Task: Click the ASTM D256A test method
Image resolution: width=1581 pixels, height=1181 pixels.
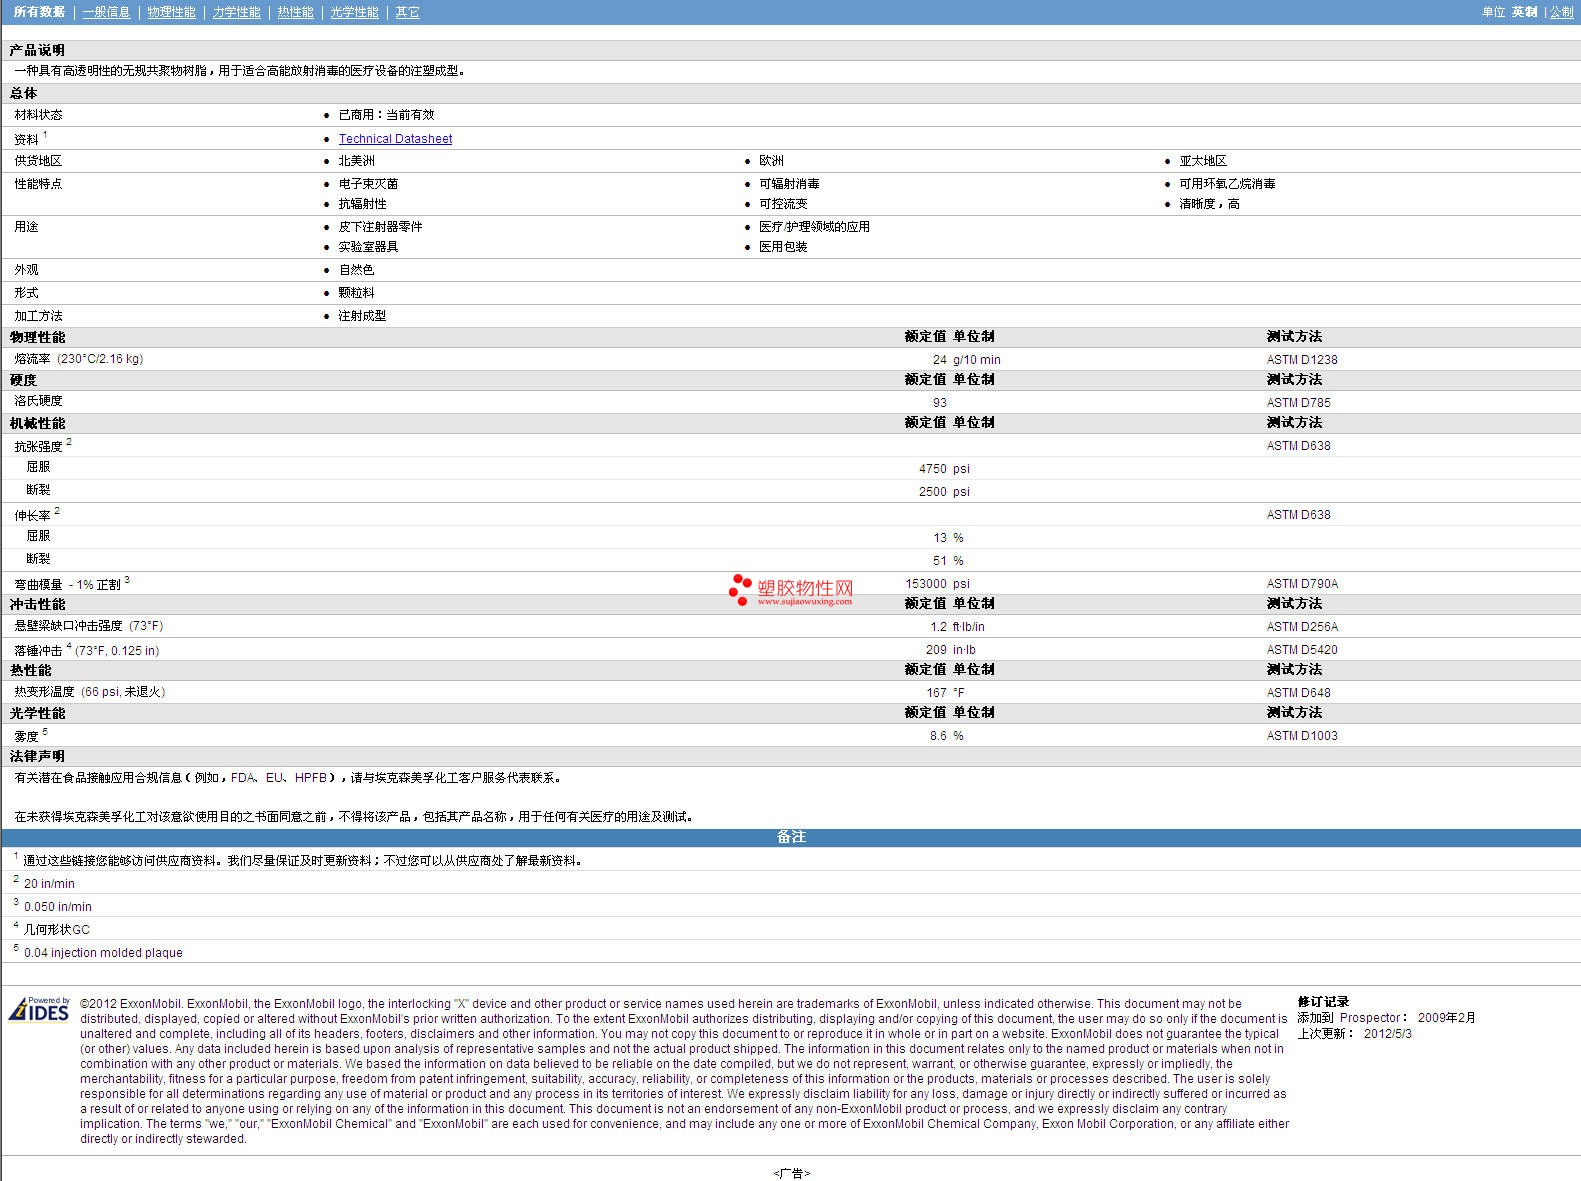Action: pos(1302,627)
